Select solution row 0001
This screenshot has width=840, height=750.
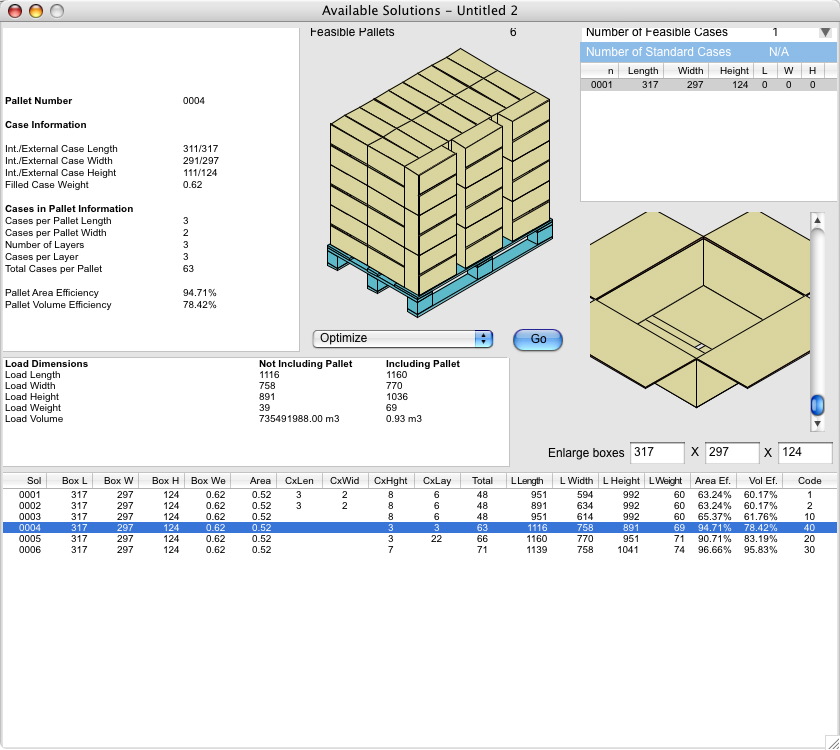419,495
